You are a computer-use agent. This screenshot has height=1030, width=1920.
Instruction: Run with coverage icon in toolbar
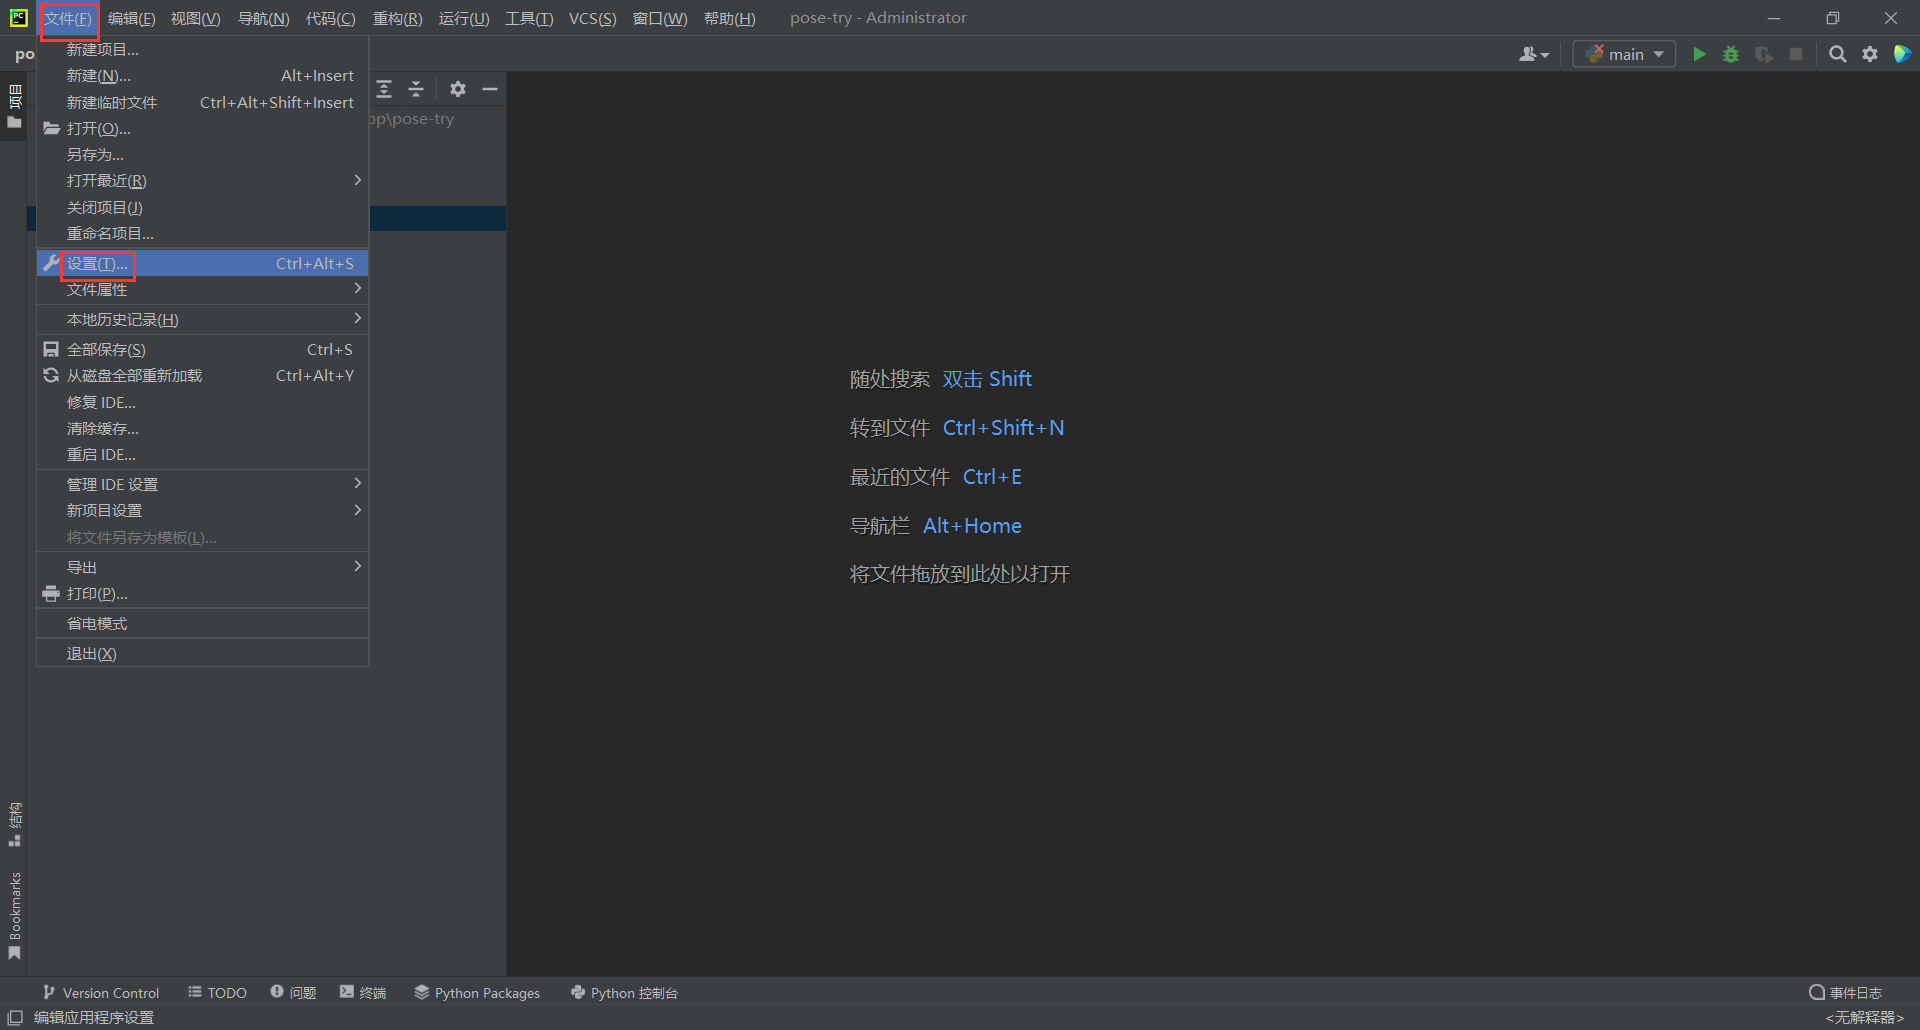[1764, 54]
